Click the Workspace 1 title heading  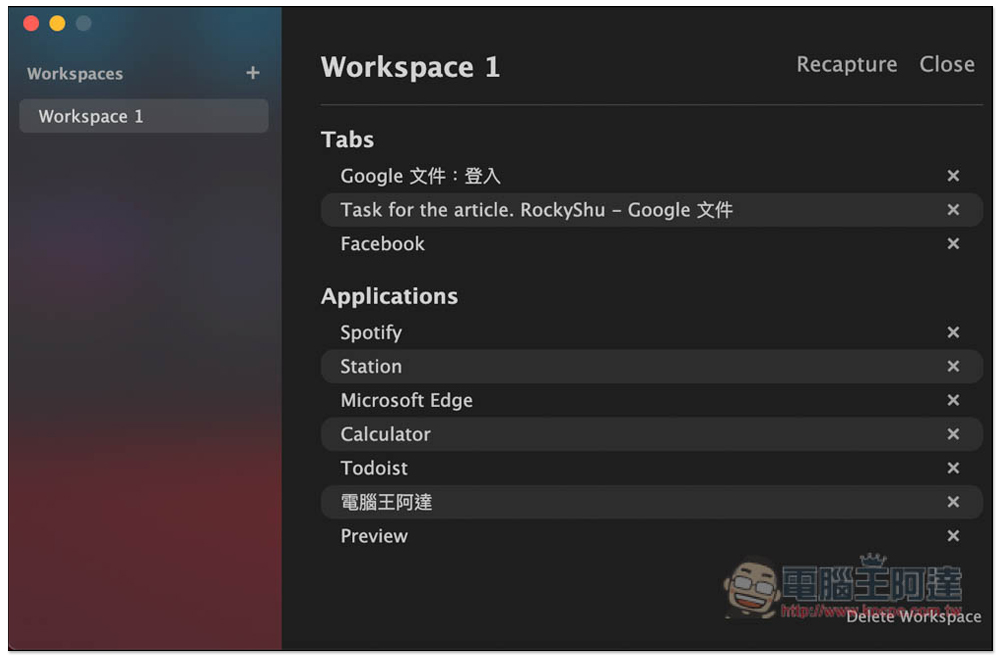(410, 68)
